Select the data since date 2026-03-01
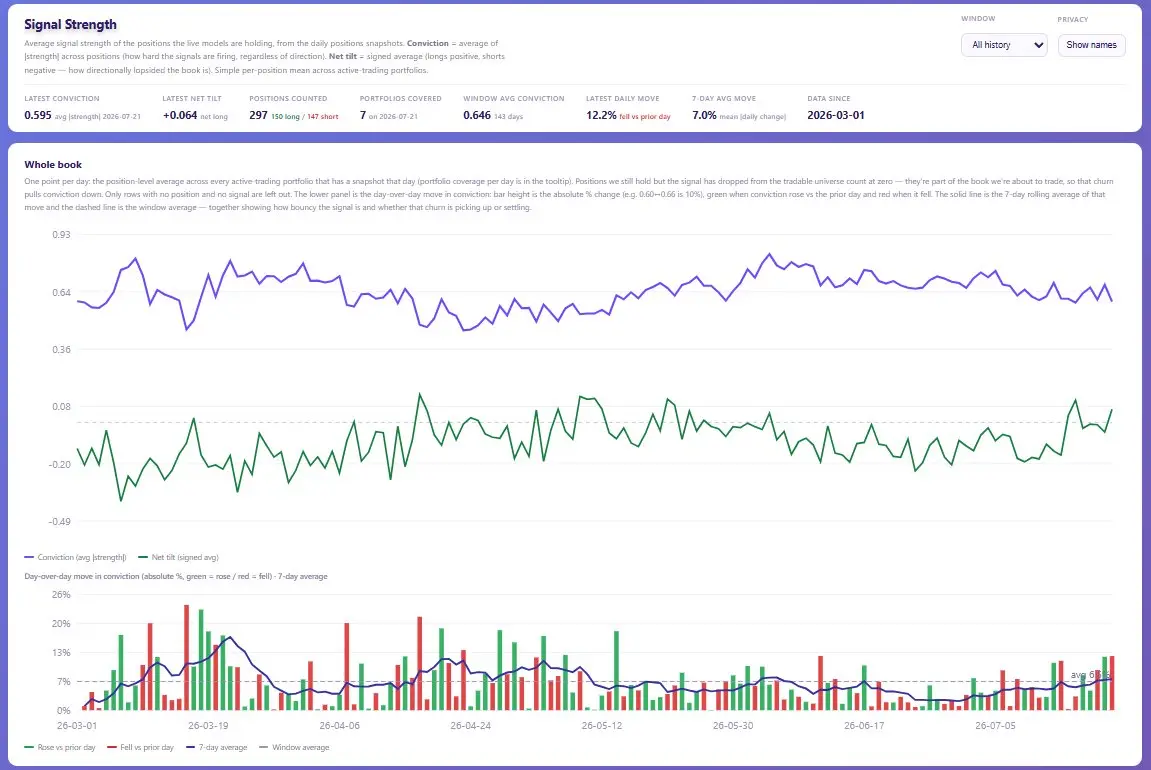This screenshot has width=1151, height=770. pos(836,115)
